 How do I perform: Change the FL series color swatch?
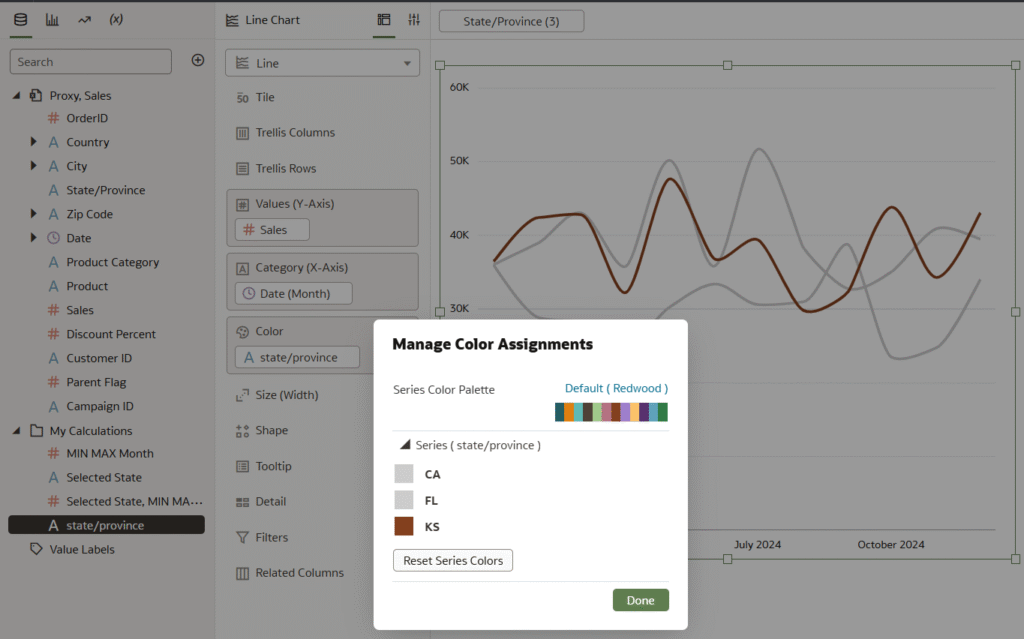404,500
